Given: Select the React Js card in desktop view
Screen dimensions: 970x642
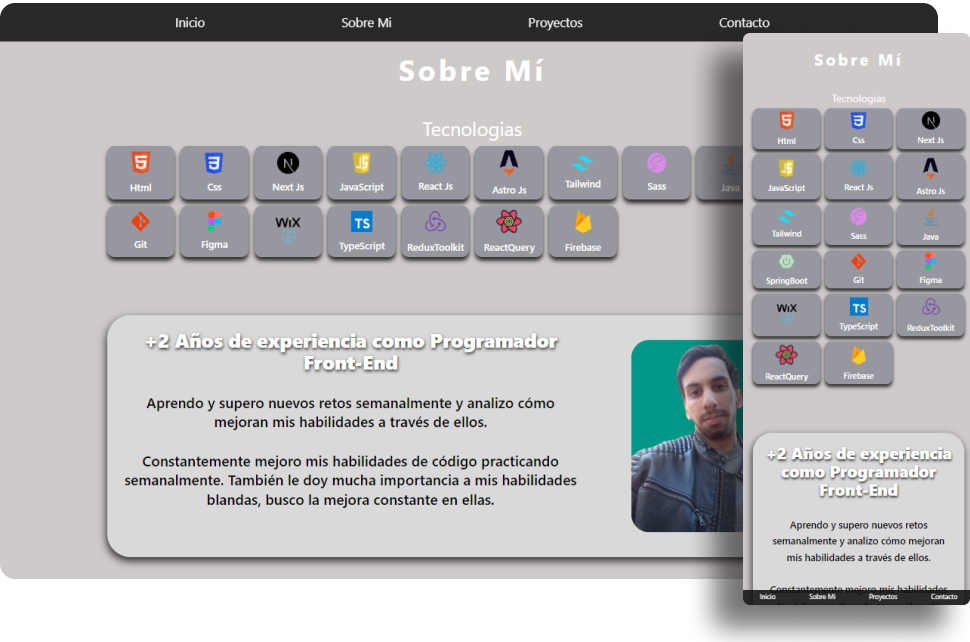Looking at the screenshot, I should click(x=435, y=173).
